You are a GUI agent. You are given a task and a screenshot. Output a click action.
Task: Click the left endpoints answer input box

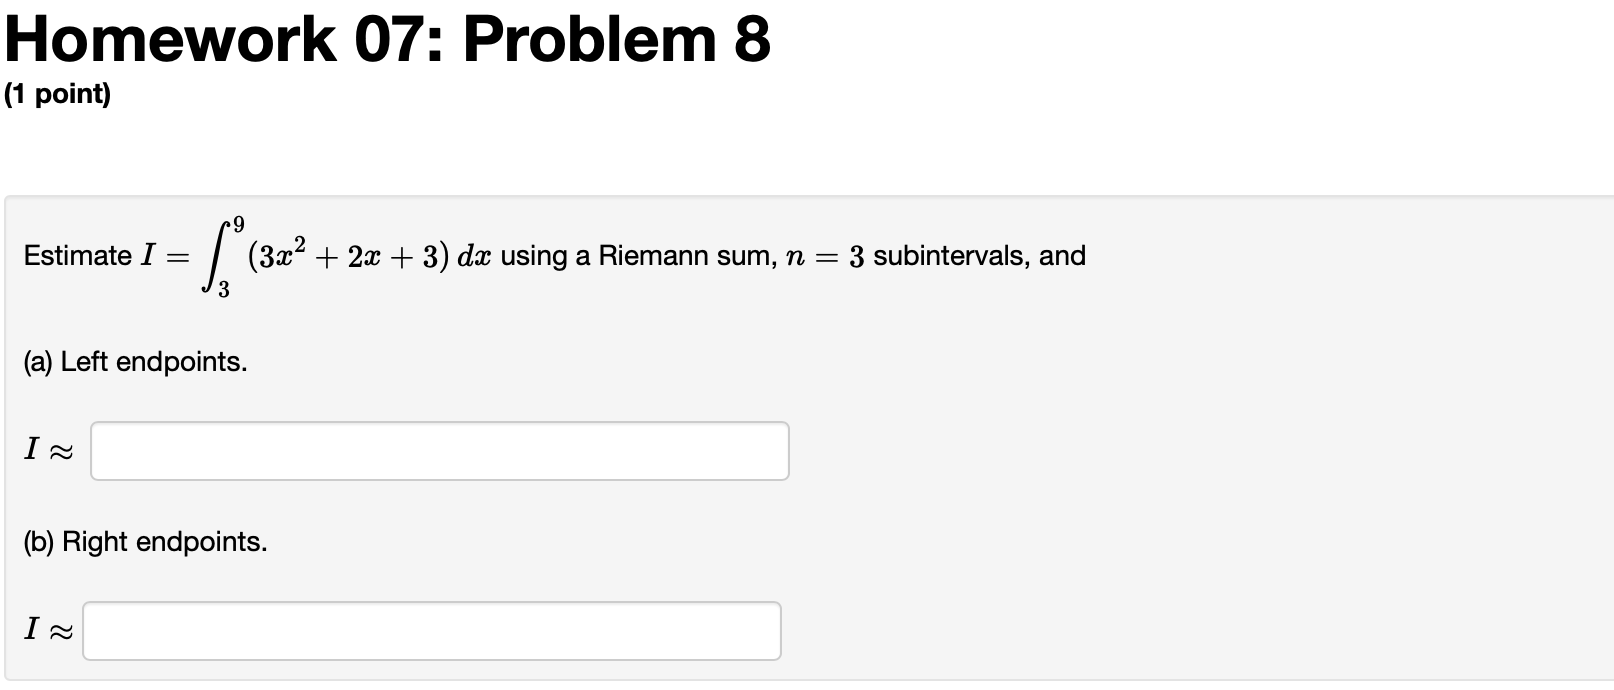(438, 451)
